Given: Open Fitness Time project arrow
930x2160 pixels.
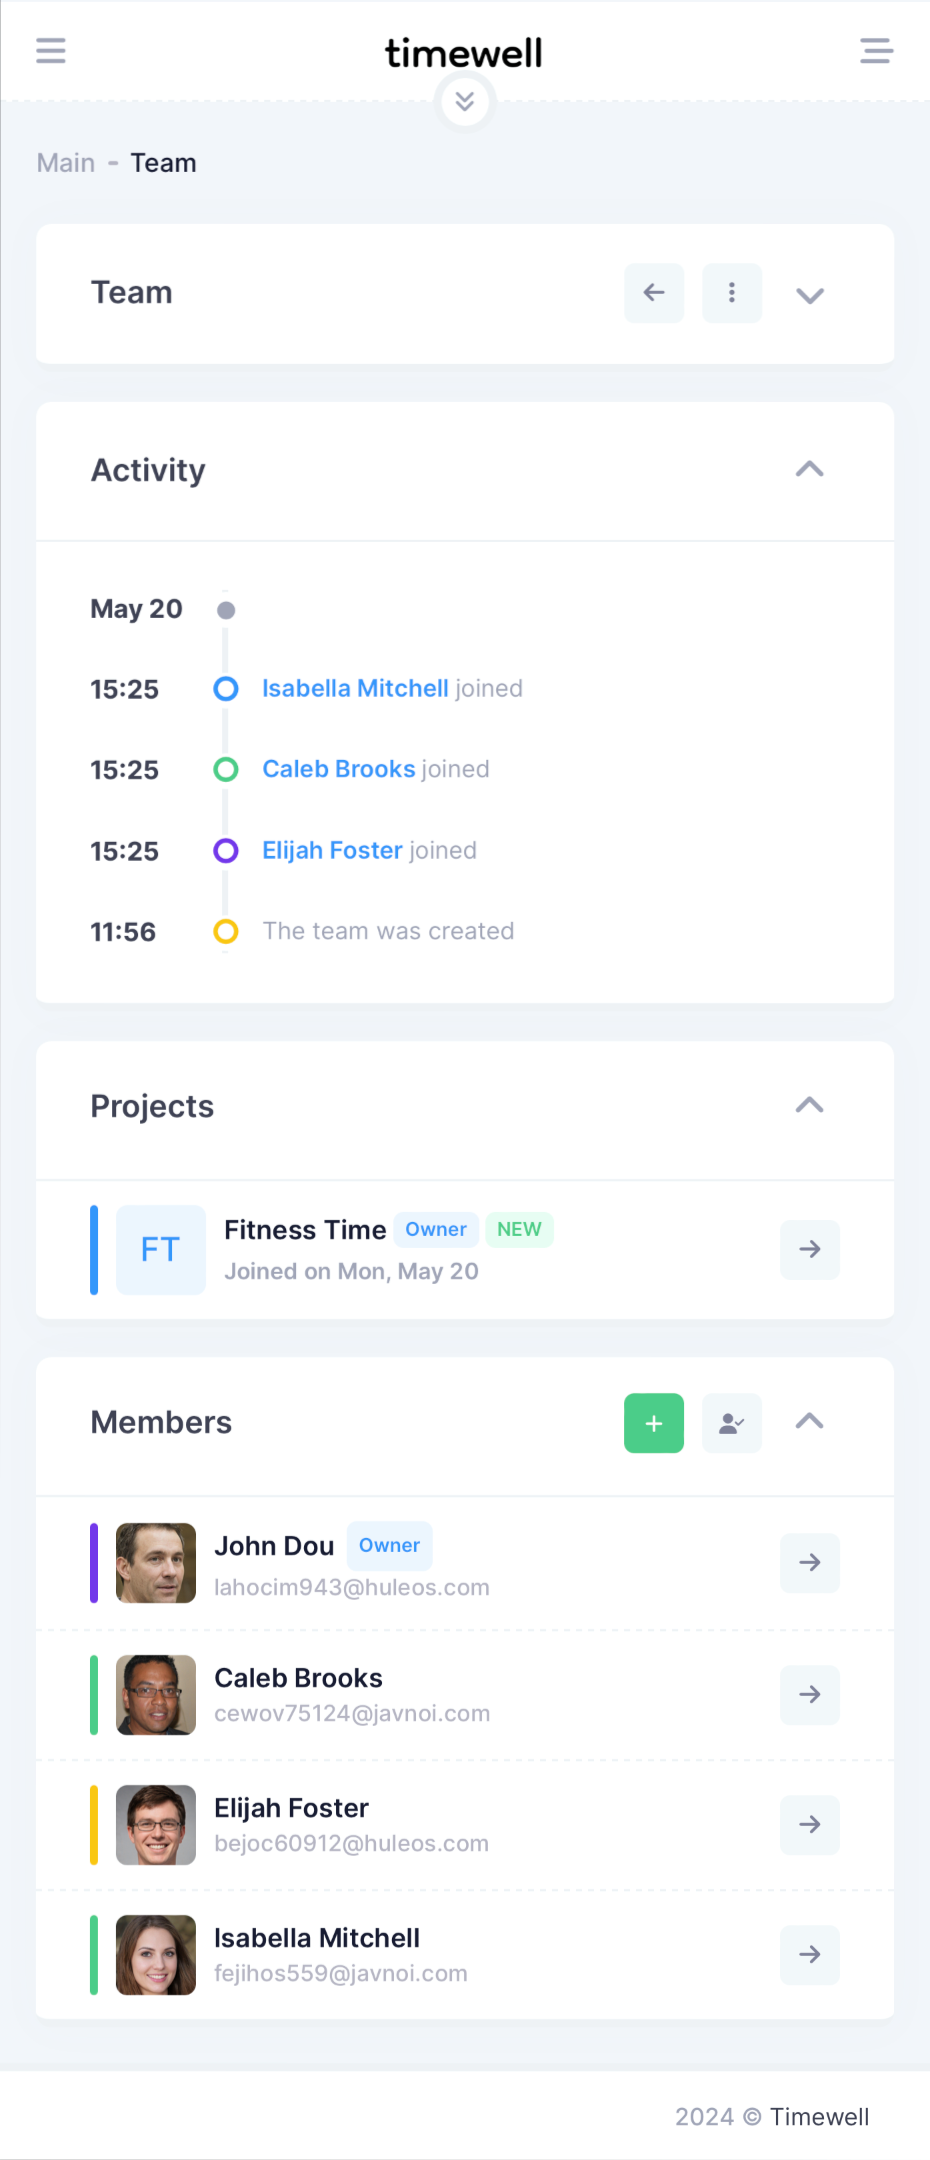Looking at the screenshot, I should 810,1249.
